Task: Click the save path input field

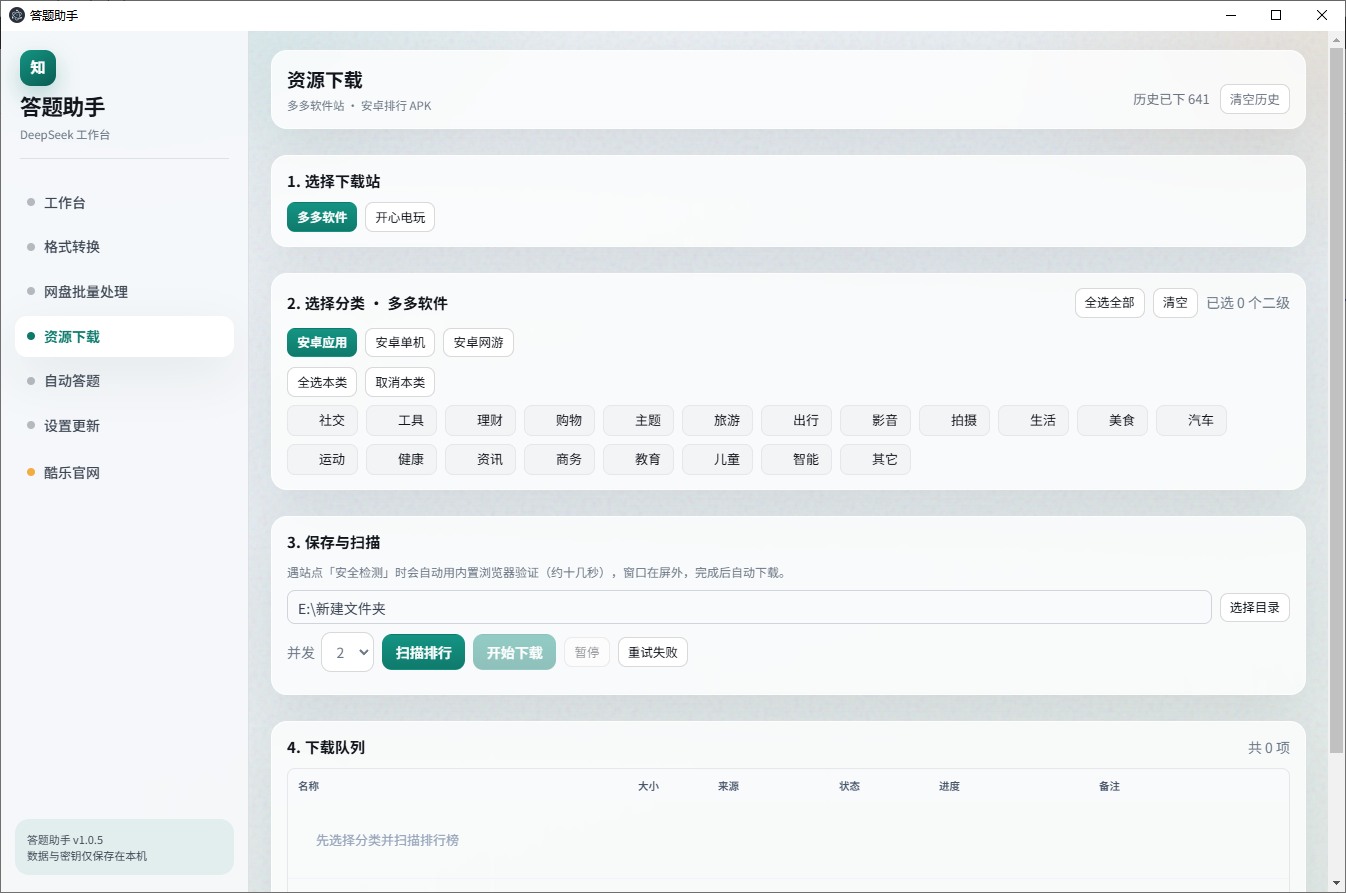Action: [749, 607]
